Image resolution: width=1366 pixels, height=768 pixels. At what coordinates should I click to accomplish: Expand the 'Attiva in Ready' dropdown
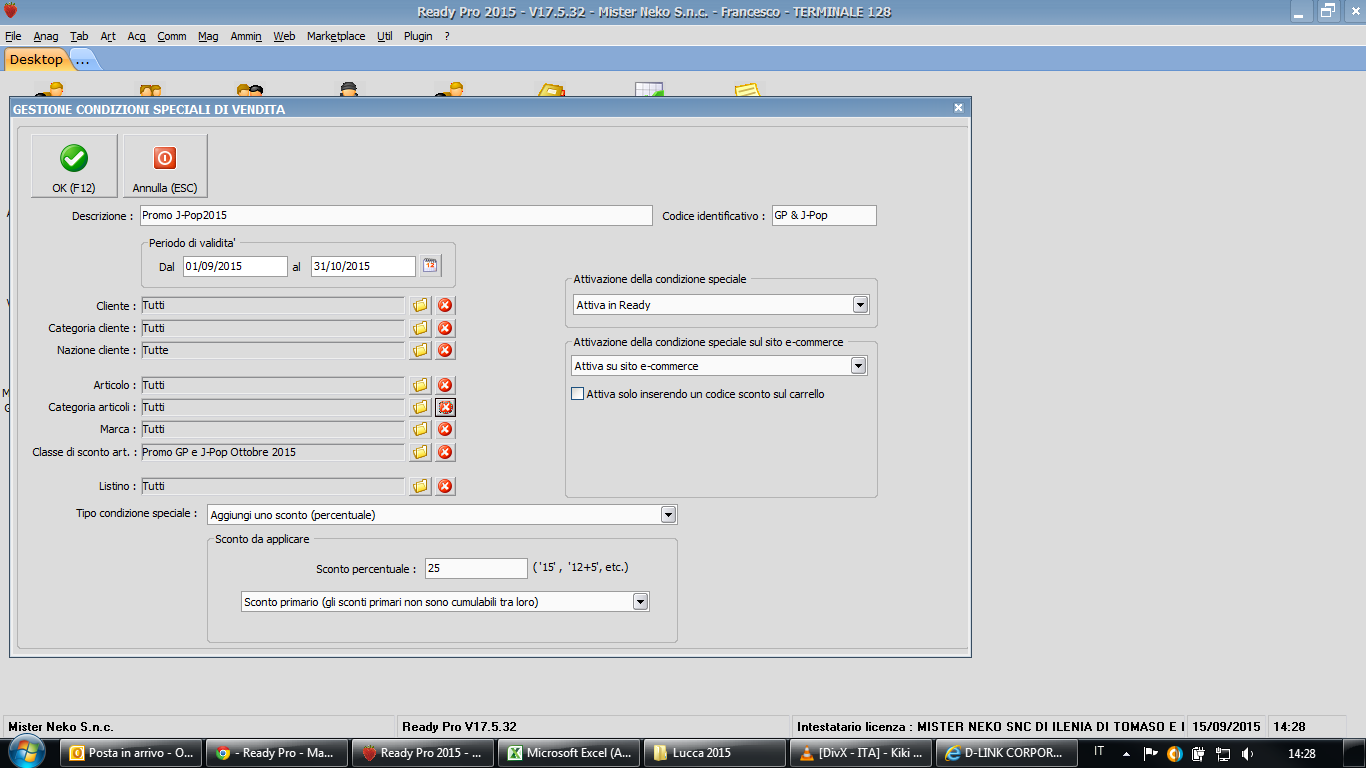(860, 305)
